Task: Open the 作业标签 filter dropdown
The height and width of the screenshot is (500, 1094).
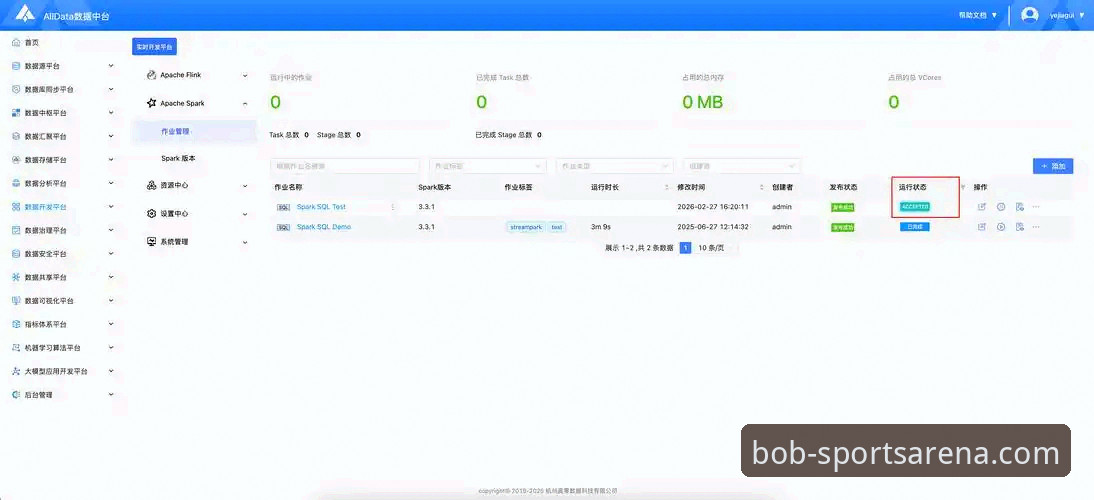Action: [x=488, y=166]
